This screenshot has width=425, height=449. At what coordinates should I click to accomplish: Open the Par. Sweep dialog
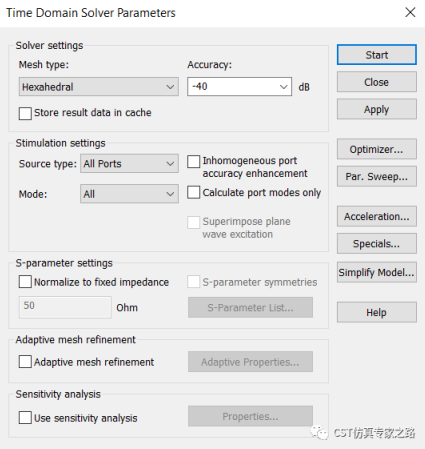[x=376, y=176]
